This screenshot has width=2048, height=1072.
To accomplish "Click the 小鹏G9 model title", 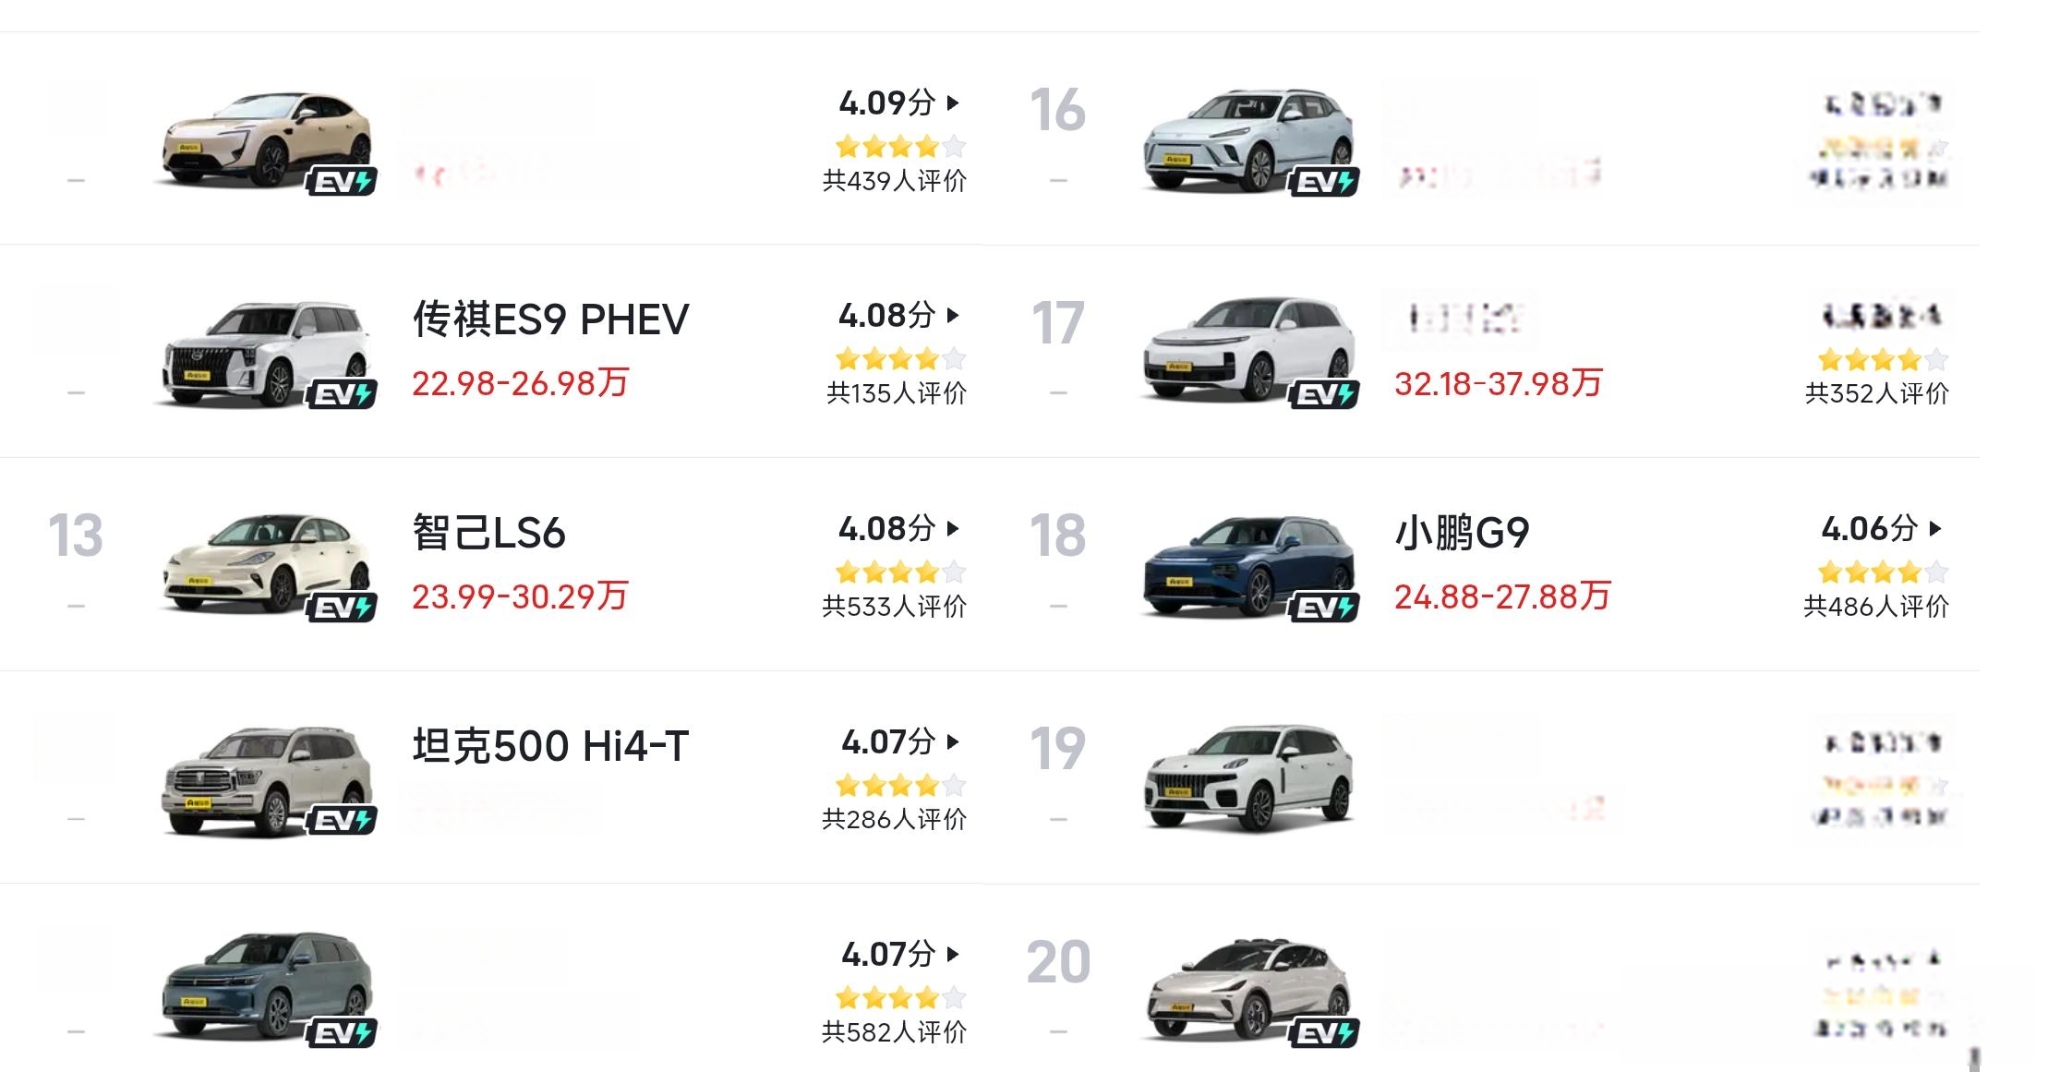I will [1462, 533].
